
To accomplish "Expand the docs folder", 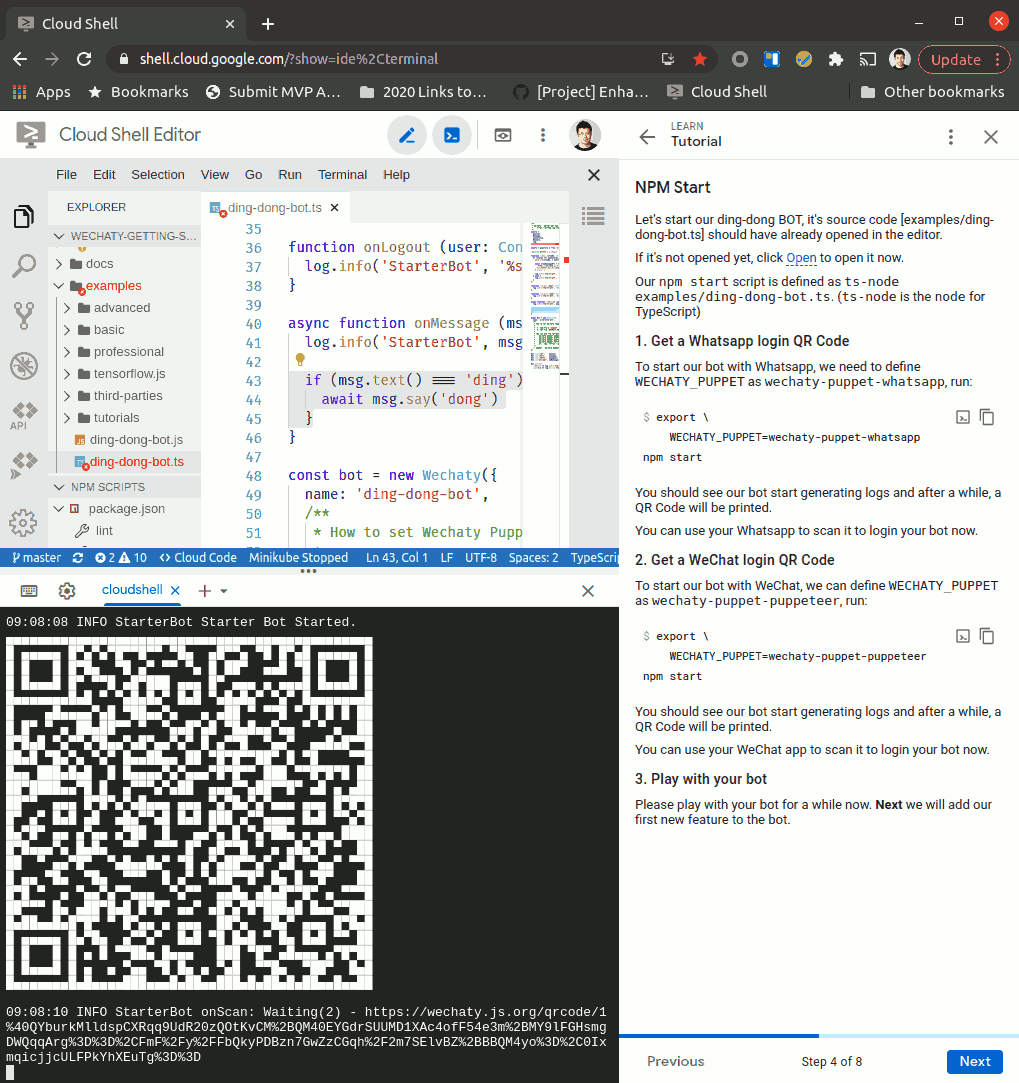I will pos(59,264).
